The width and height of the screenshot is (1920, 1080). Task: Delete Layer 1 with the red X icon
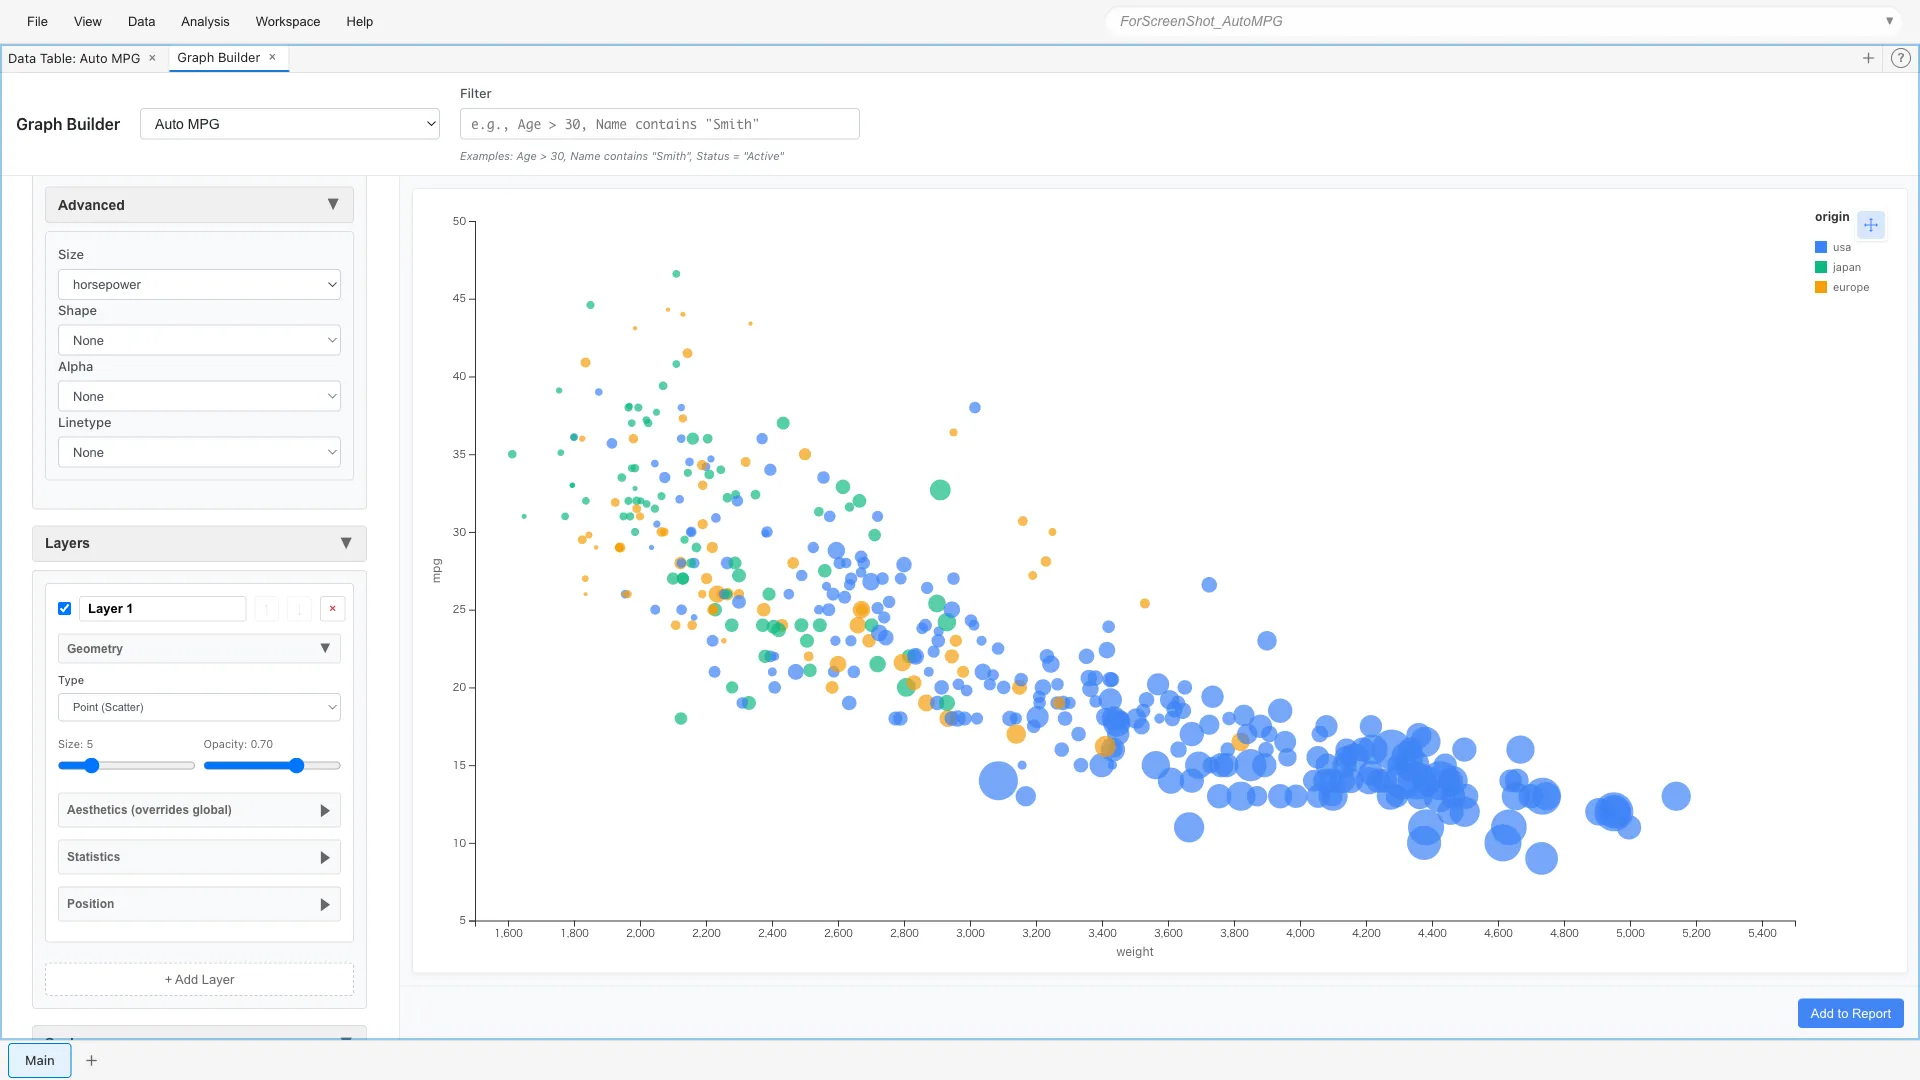[x=332, y=608]
